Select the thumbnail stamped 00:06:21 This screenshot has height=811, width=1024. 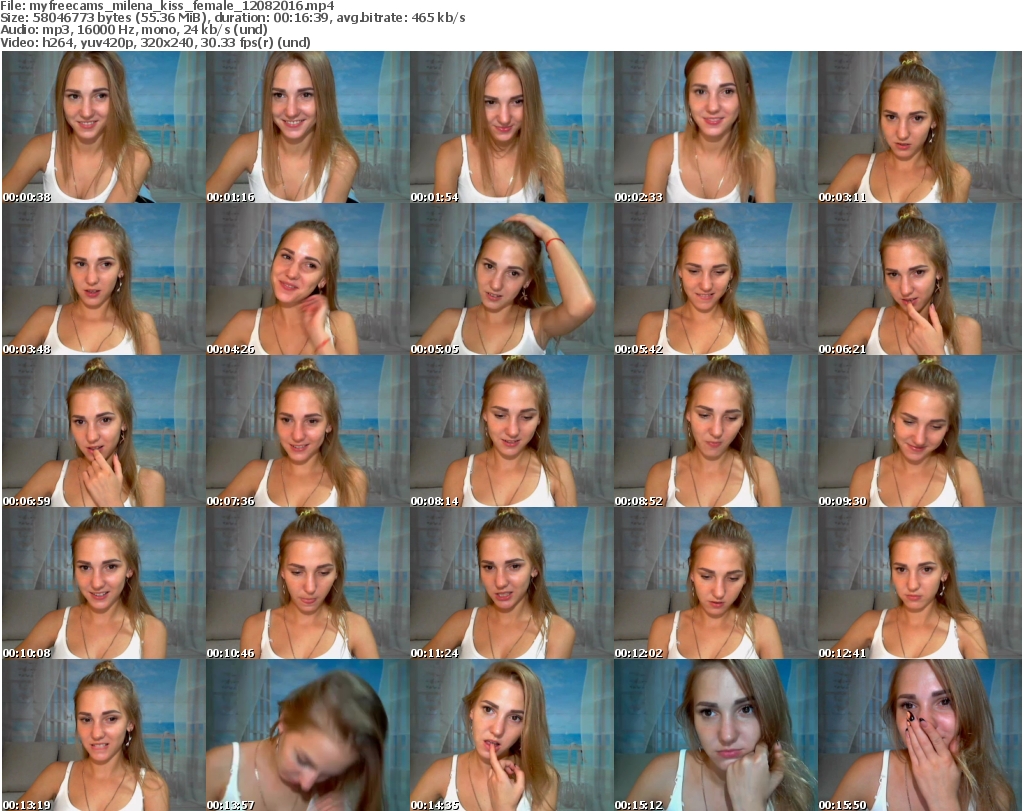click(920, 279)
